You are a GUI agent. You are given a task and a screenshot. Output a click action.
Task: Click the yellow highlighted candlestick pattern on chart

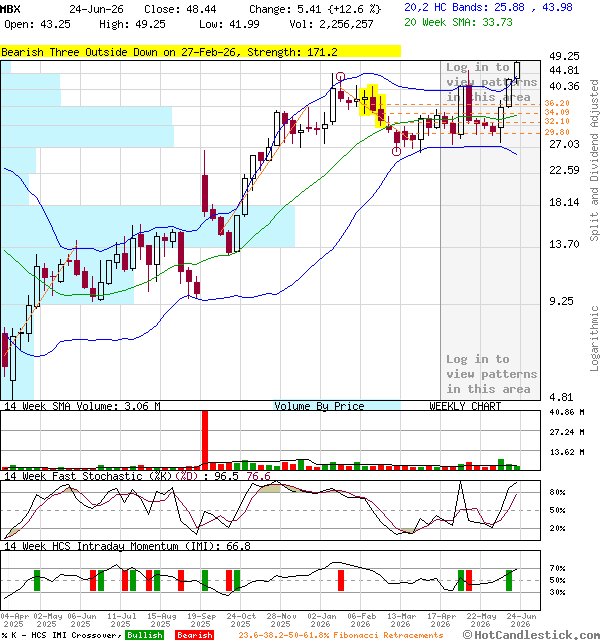(x=372, y=106)
